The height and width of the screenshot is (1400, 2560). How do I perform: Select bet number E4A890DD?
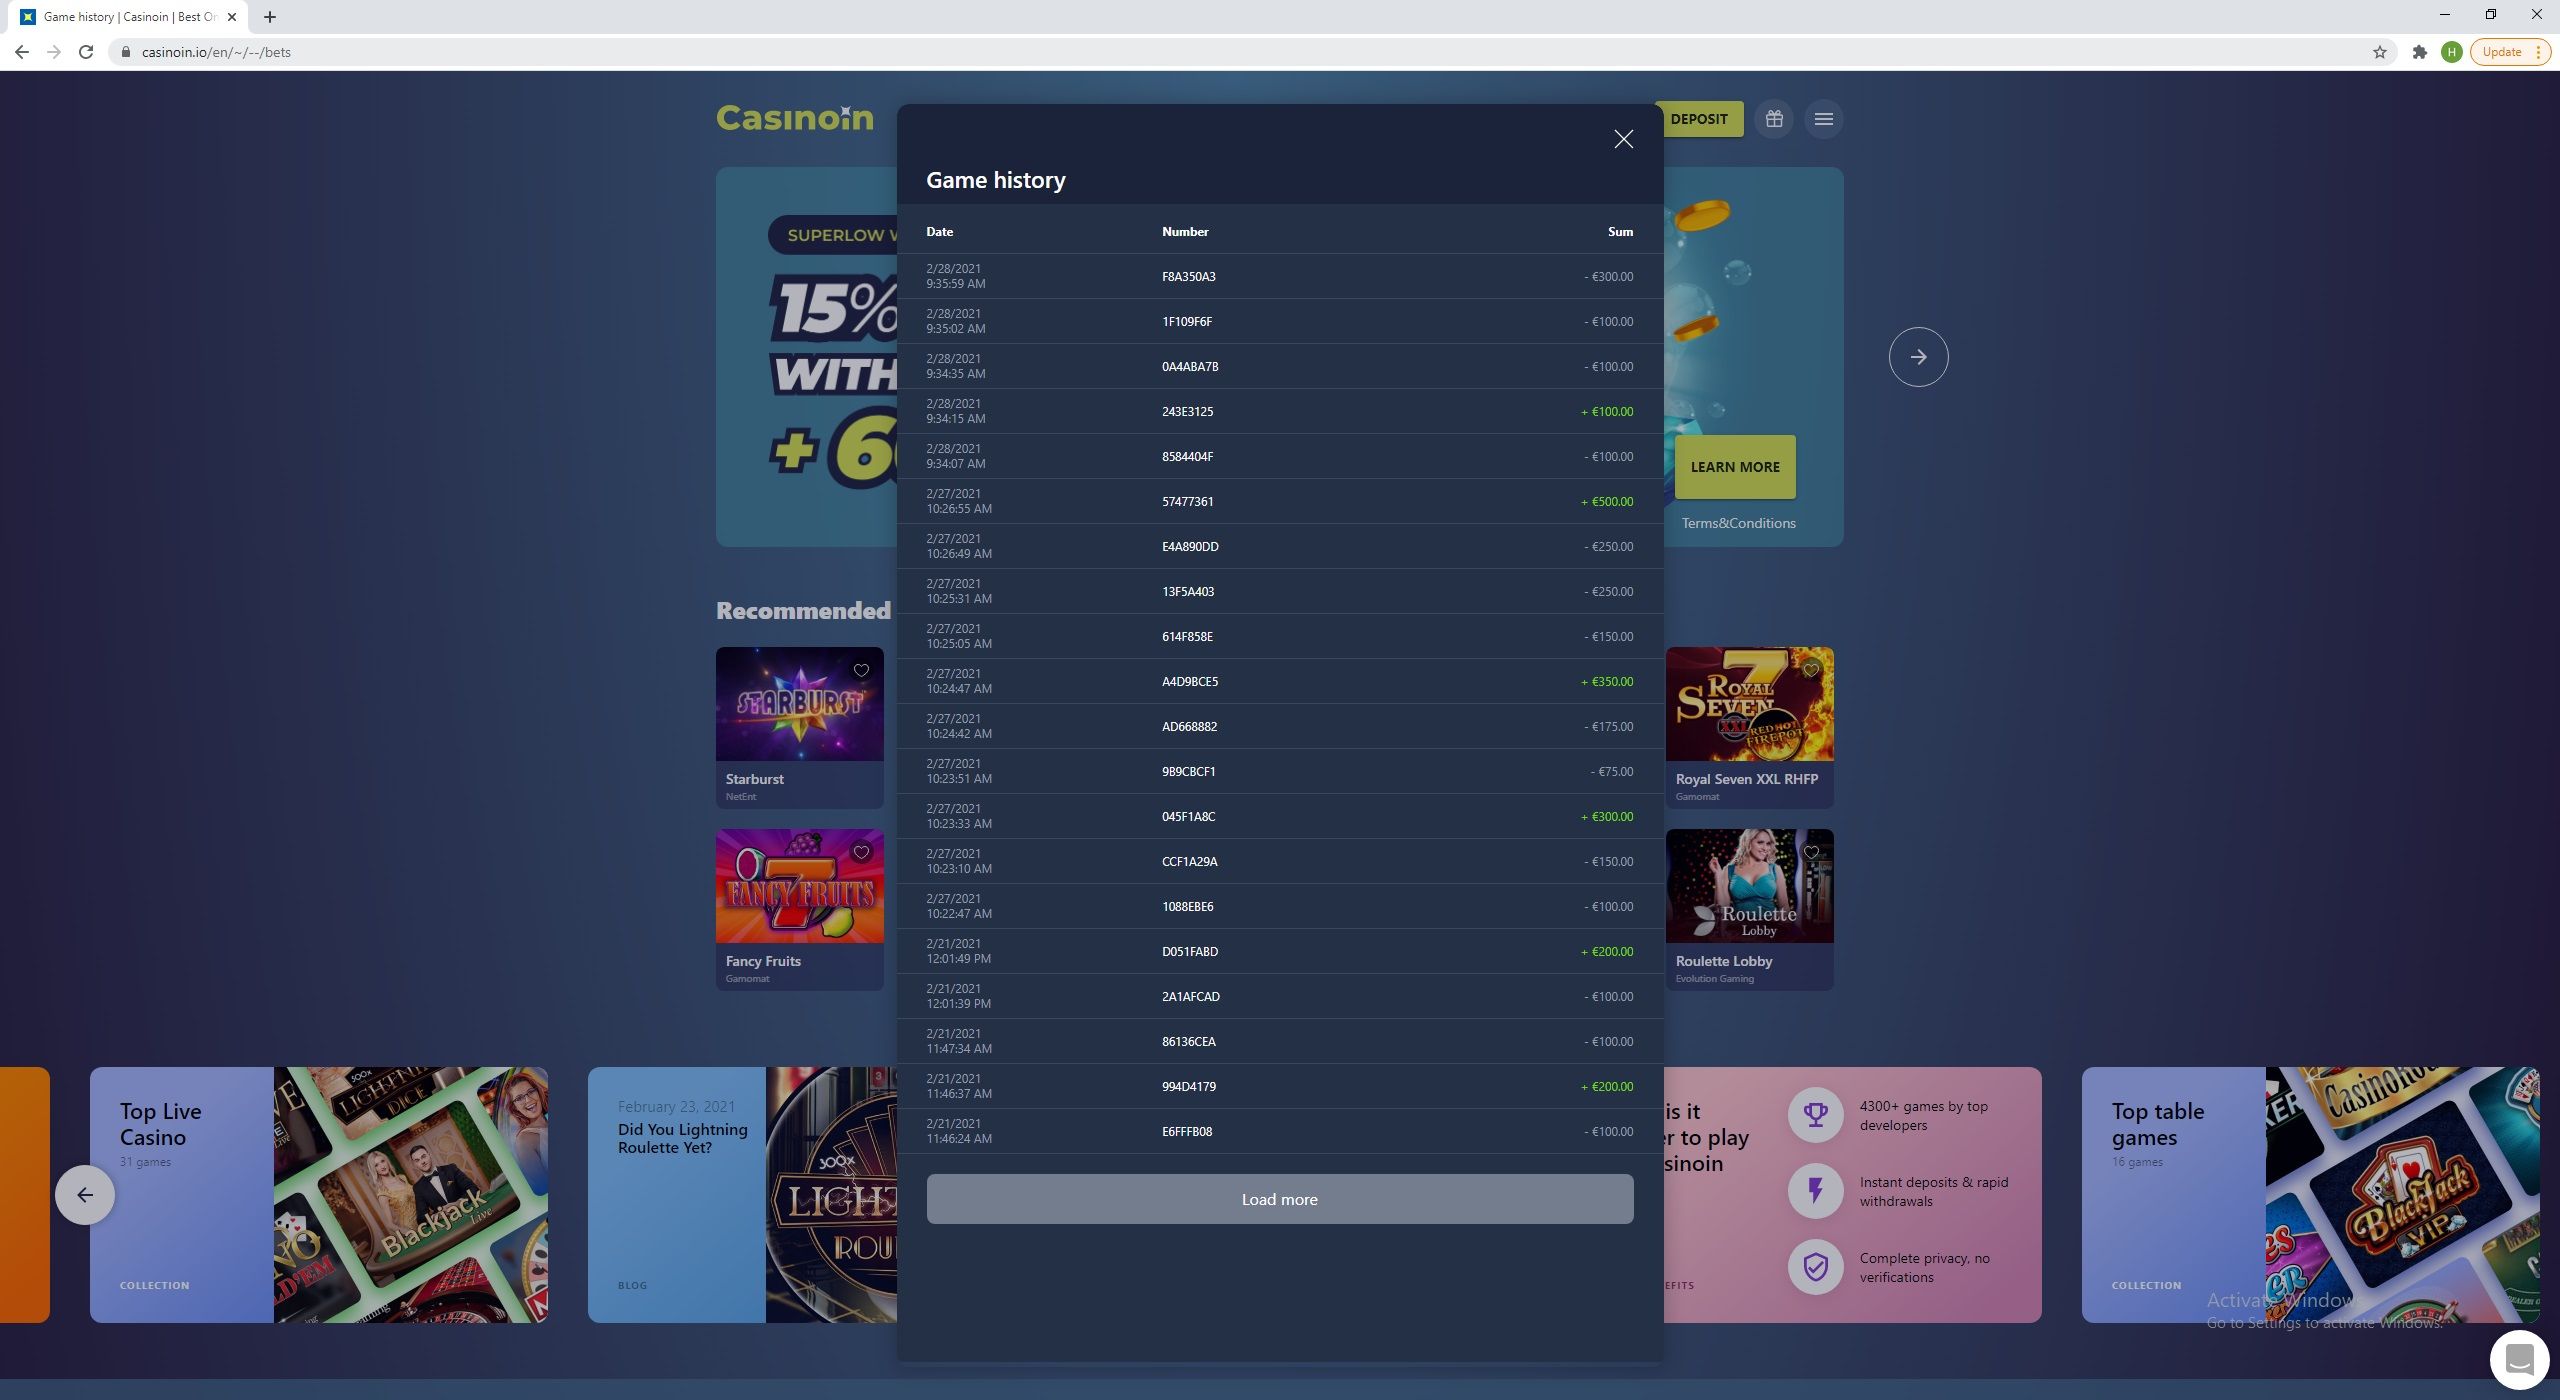click(1190, 547)
